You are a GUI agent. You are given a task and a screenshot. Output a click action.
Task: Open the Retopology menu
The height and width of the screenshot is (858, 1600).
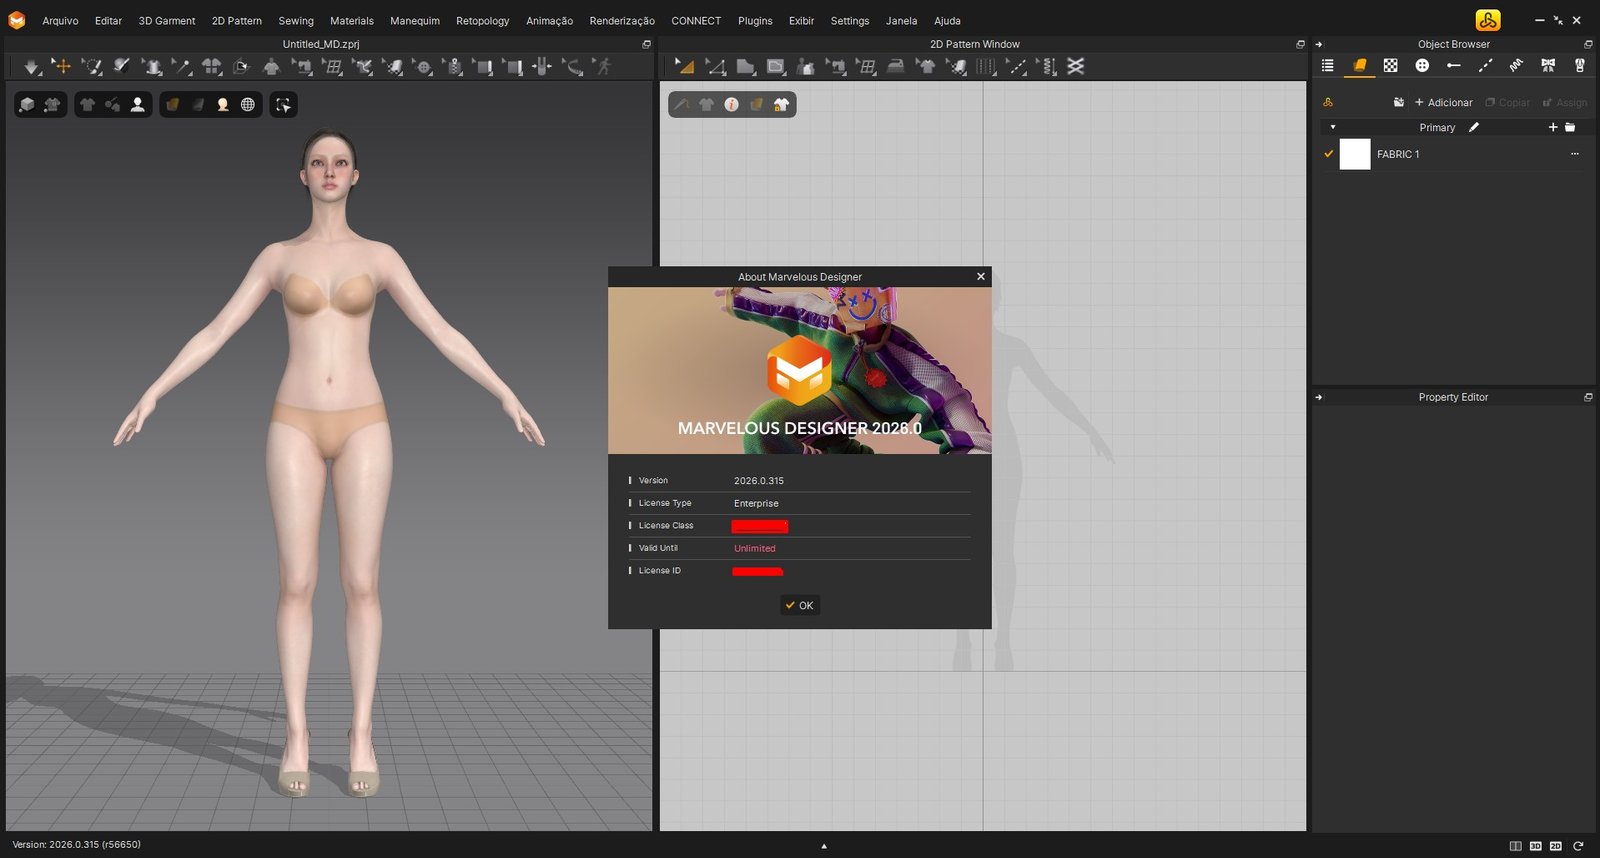[x=482, y=20]
